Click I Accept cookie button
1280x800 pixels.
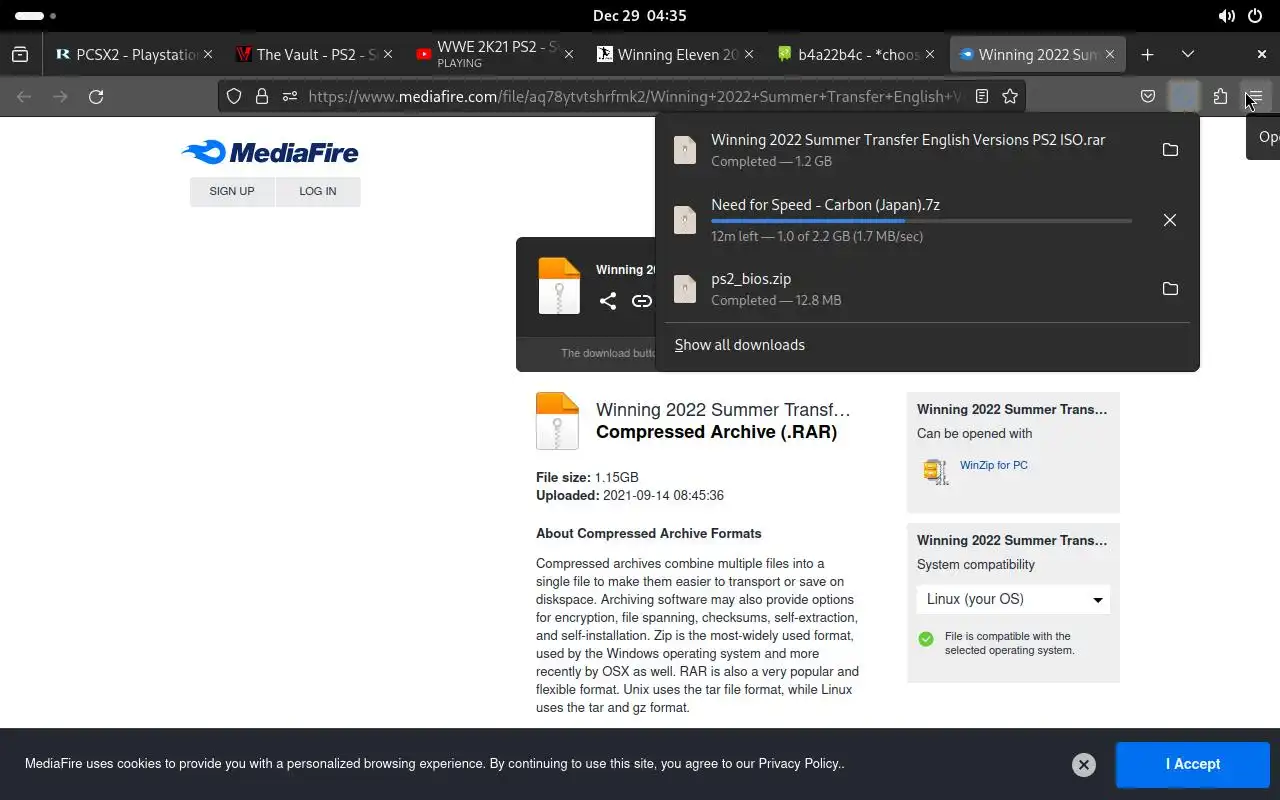tap(1193, 765)
